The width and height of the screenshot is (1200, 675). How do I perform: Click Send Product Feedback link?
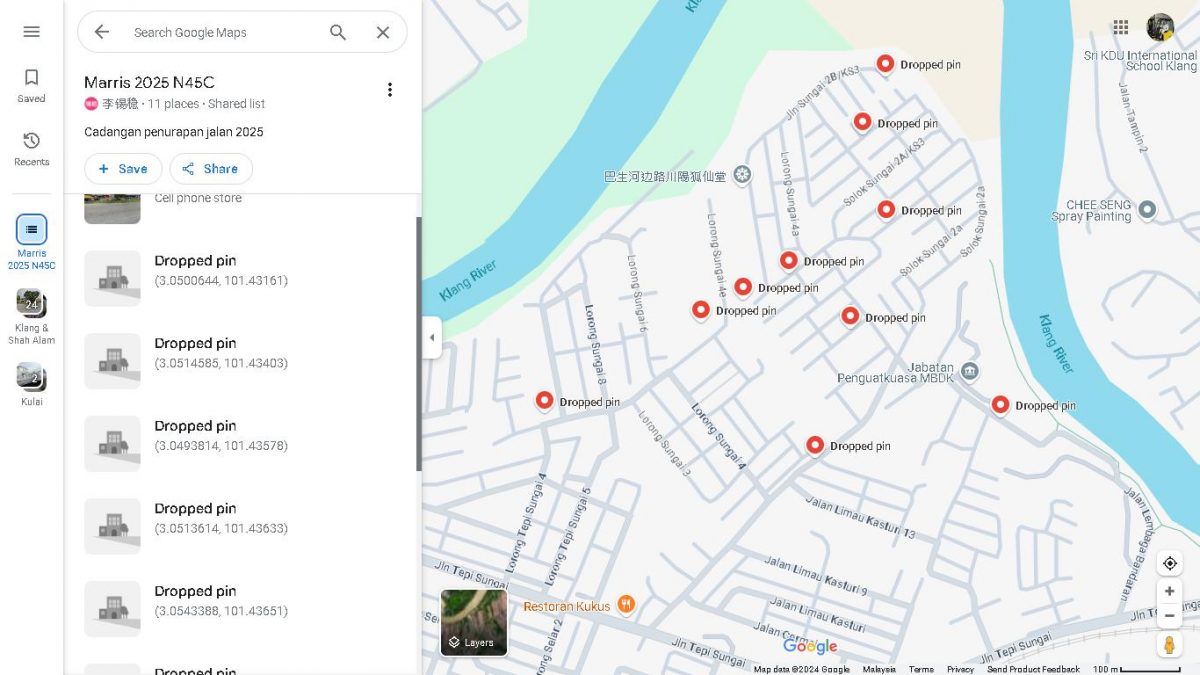[x=1033, y=669]
